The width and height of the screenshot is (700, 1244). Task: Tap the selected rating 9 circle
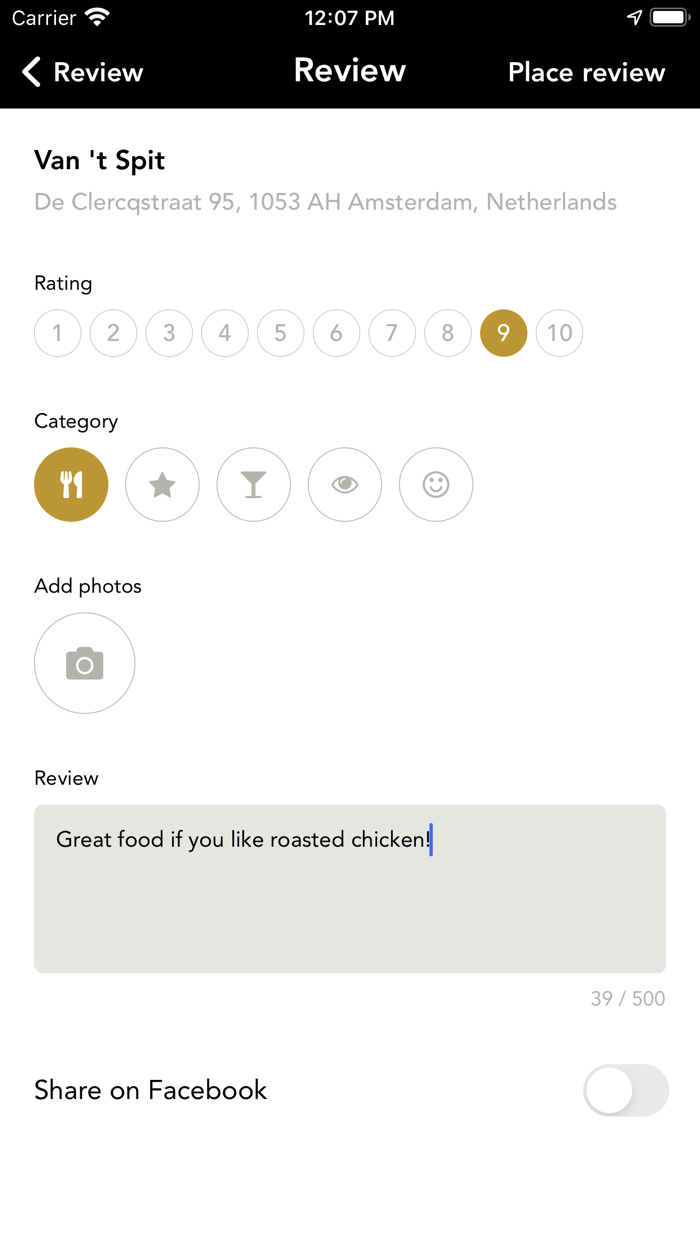click(504, 333)
